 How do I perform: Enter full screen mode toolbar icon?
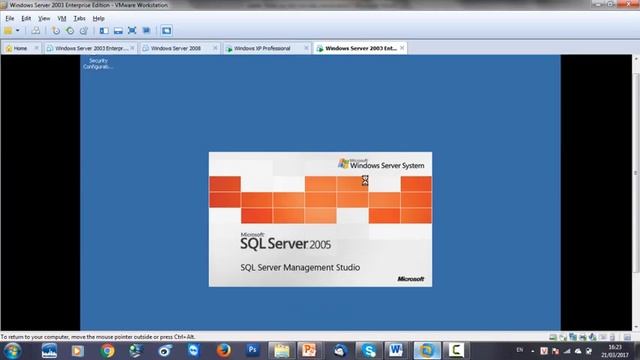[132, 31]
